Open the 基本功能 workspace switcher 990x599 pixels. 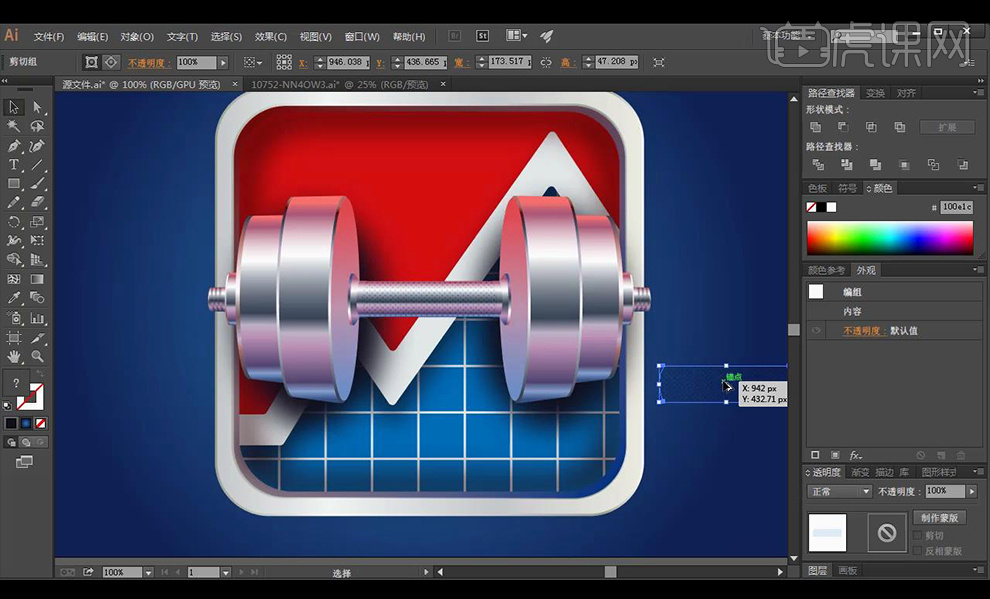[787, 36]
